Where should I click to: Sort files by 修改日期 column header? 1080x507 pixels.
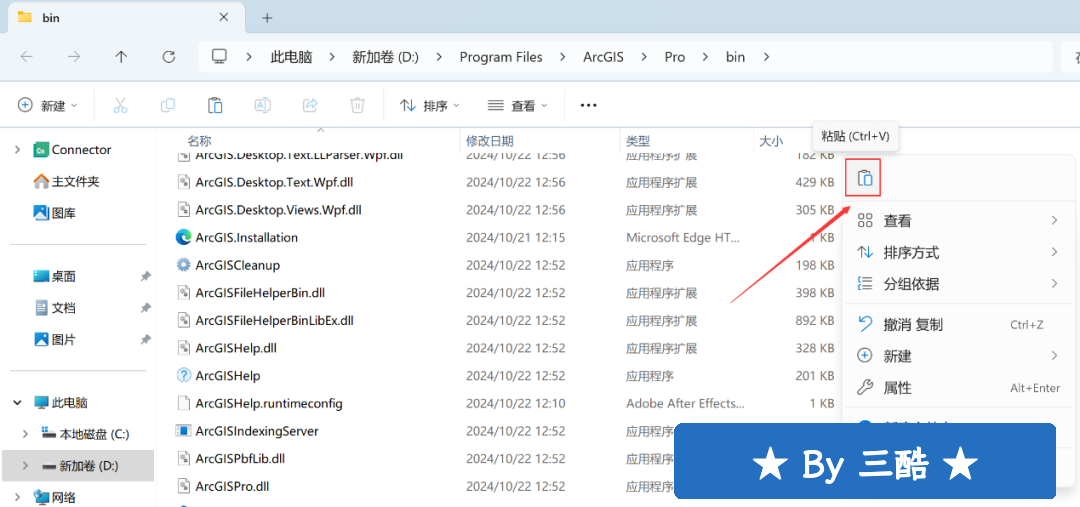pos(490,141)
